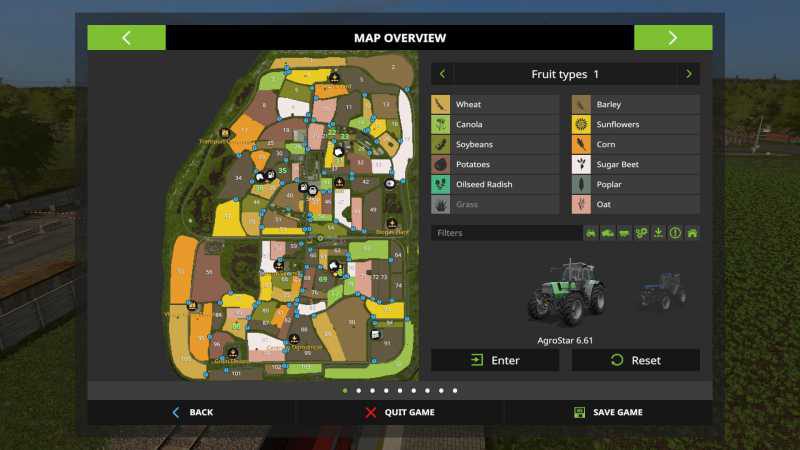Viewport: 800px width, 450px height.
Task: Click the Save Game floppy disk icon
Action: point(580,412)
